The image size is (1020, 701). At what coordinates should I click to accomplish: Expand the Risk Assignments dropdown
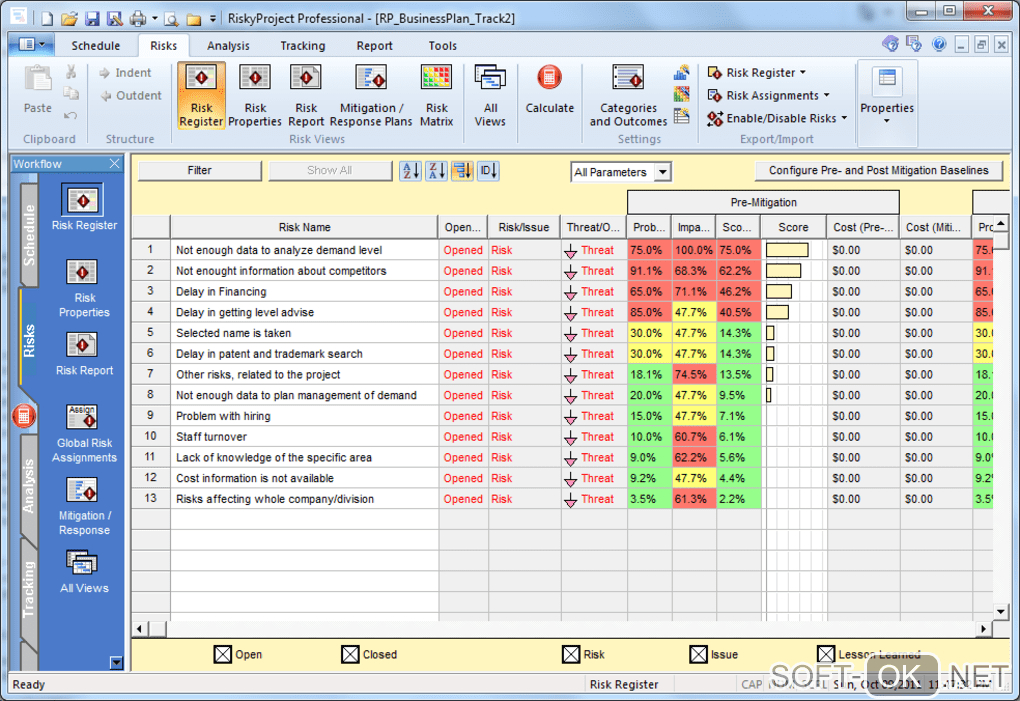click(x=826, y=95)
